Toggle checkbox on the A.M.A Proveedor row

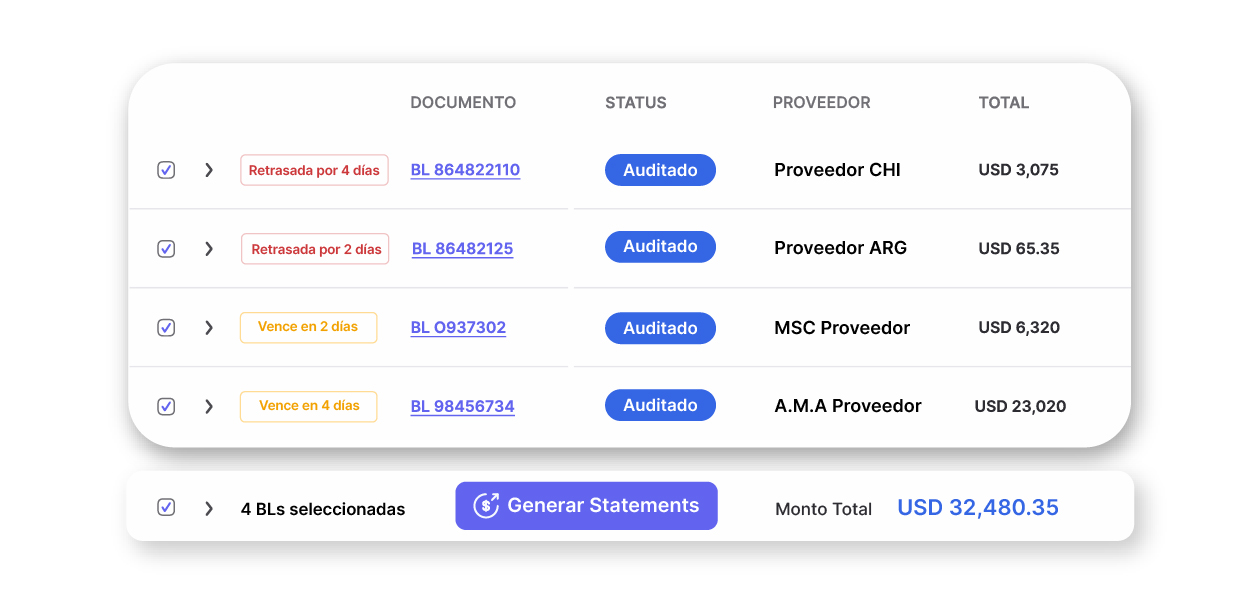(166, 407)
